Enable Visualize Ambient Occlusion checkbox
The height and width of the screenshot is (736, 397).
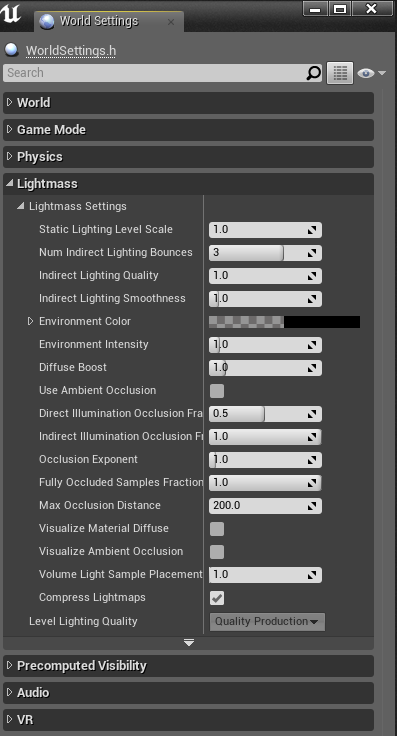(217, 552)
